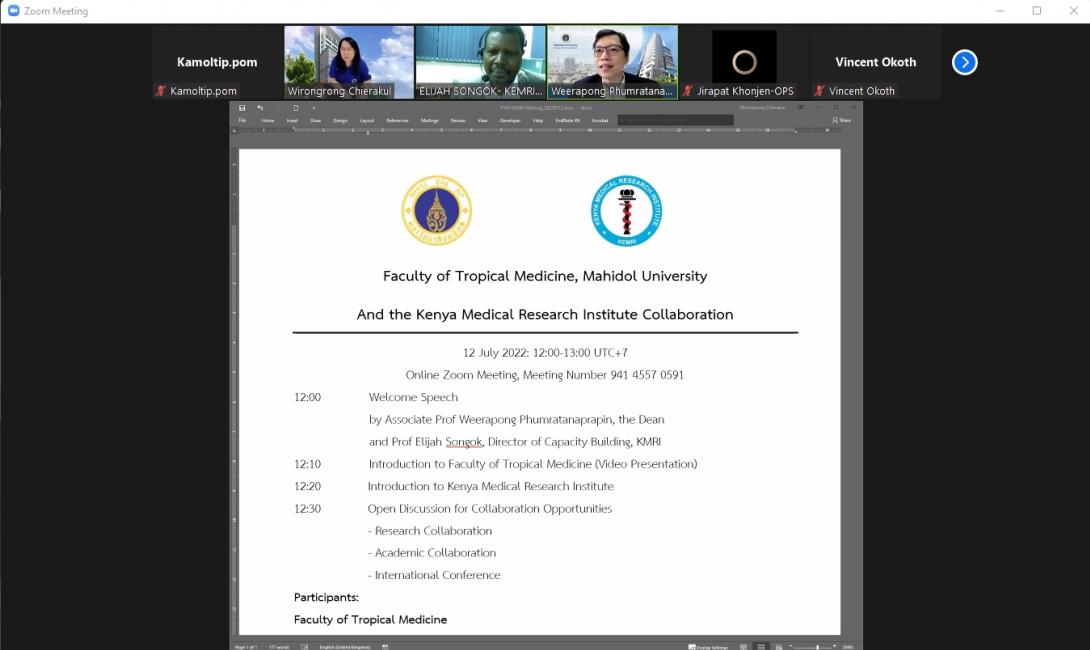Click the Undo icon in Word's toolbar
1090x650 pixels.
260,108
